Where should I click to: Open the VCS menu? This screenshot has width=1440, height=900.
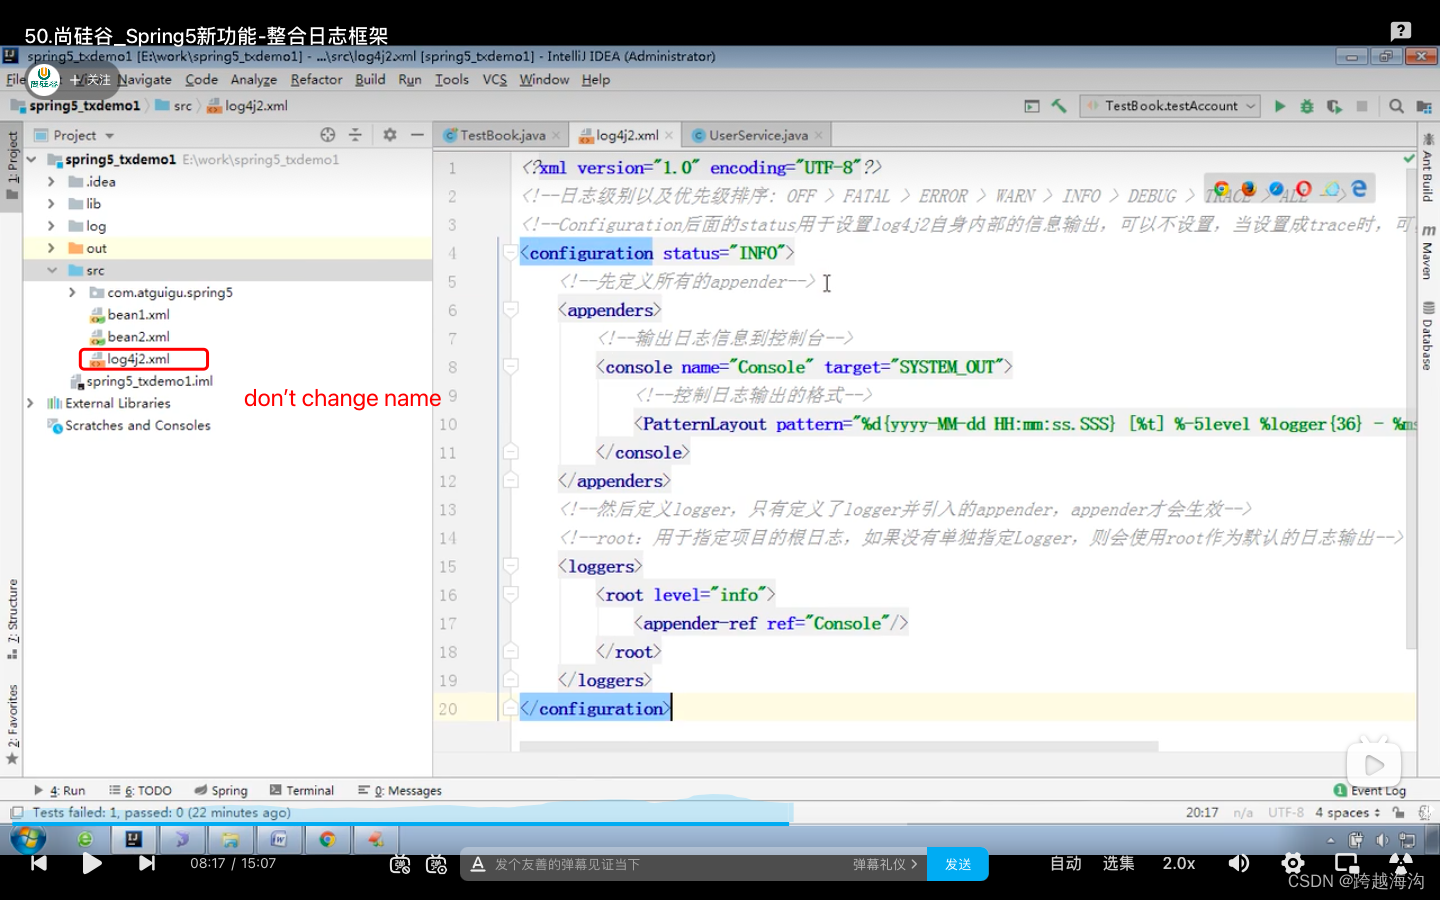click(495, 80)
